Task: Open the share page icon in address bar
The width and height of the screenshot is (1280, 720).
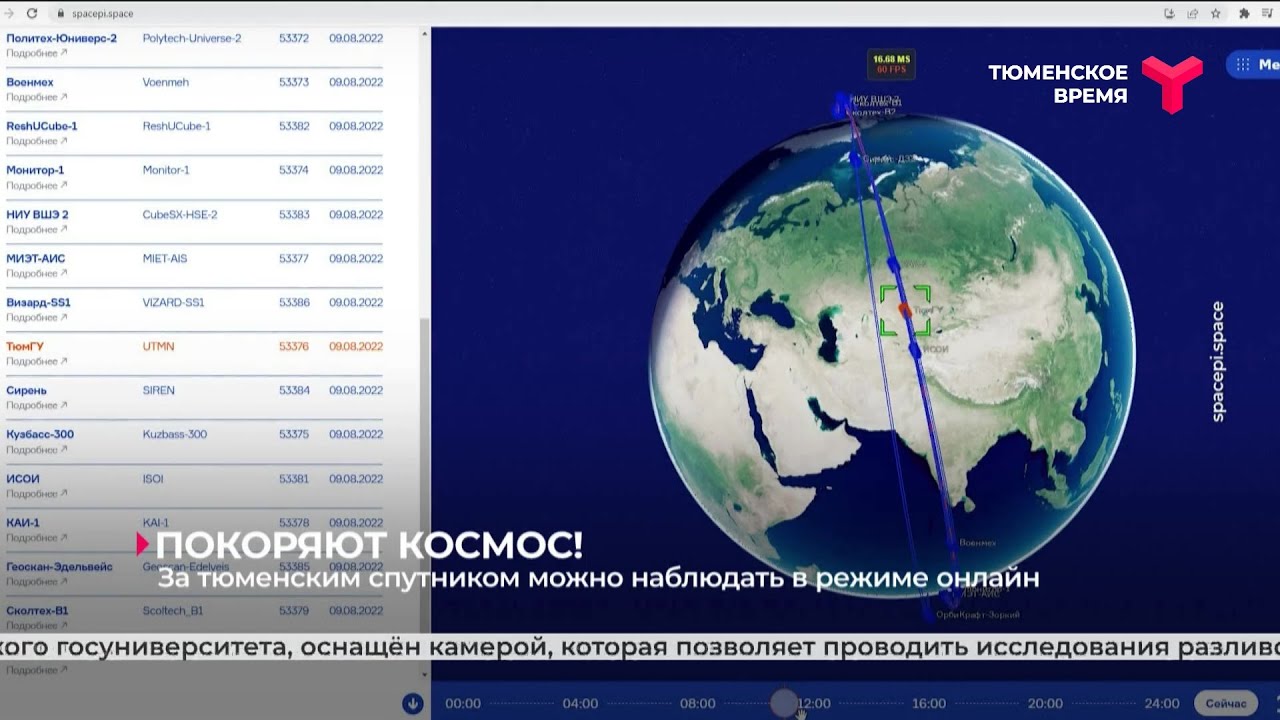Action: pos(1193,14)
